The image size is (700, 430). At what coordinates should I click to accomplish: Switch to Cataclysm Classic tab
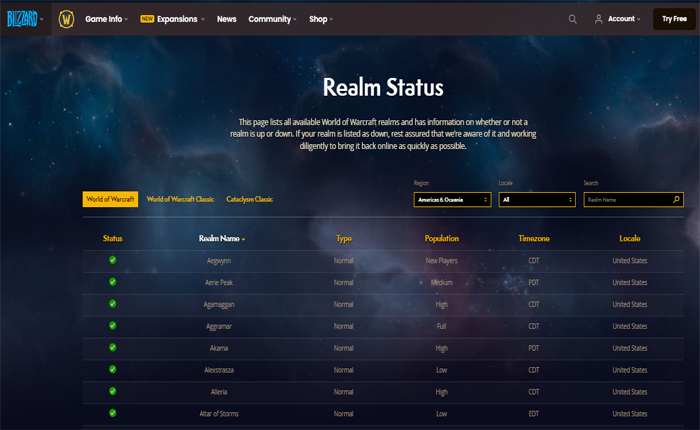point(250,199)
